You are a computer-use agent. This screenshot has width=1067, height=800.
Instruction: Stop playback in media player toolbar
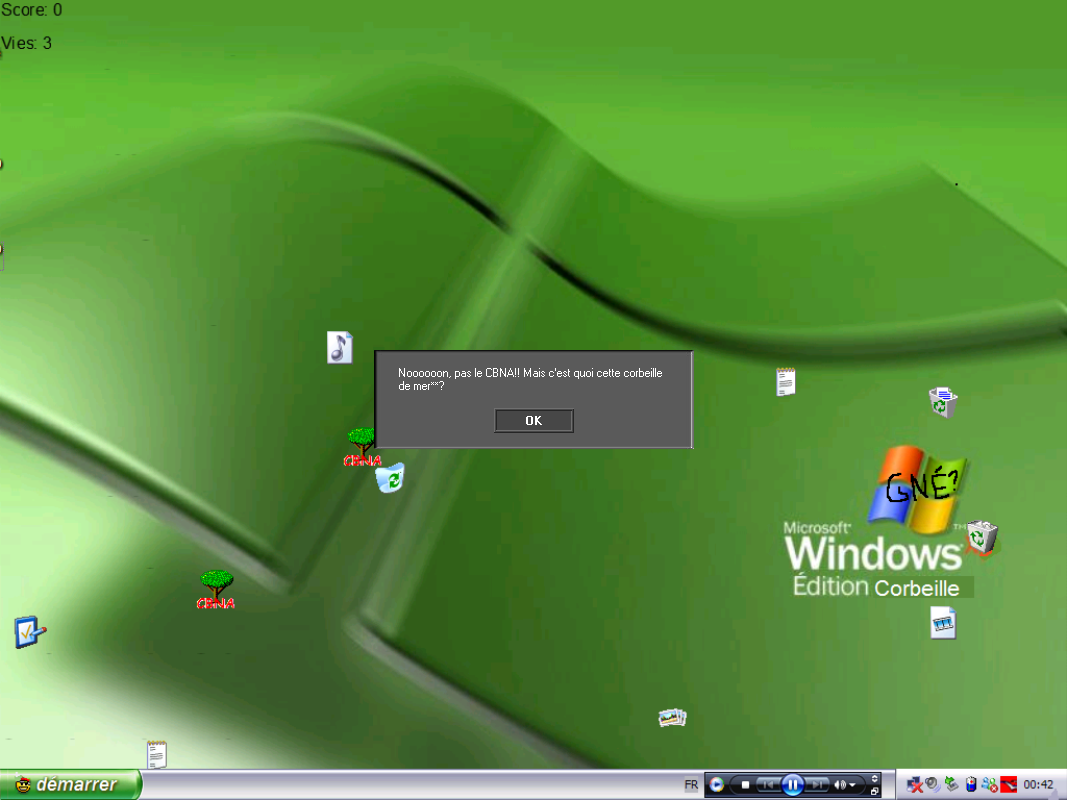coord(745,785)
